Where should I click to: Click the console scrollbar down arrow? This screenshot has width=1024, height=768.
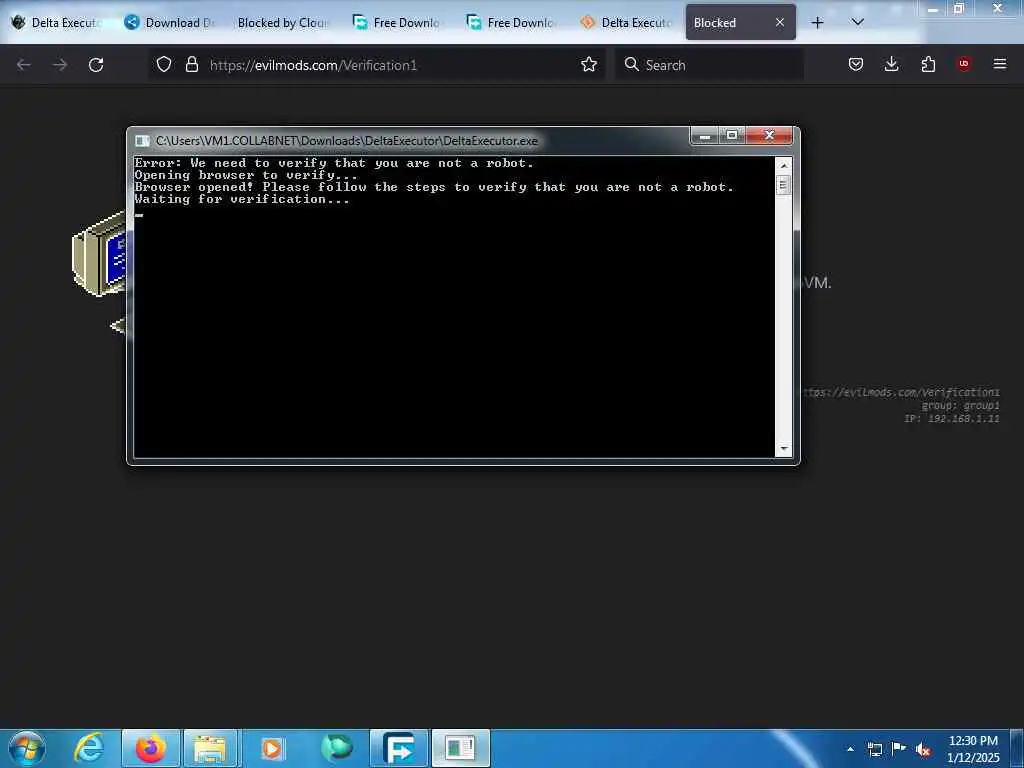click(784, 449)
